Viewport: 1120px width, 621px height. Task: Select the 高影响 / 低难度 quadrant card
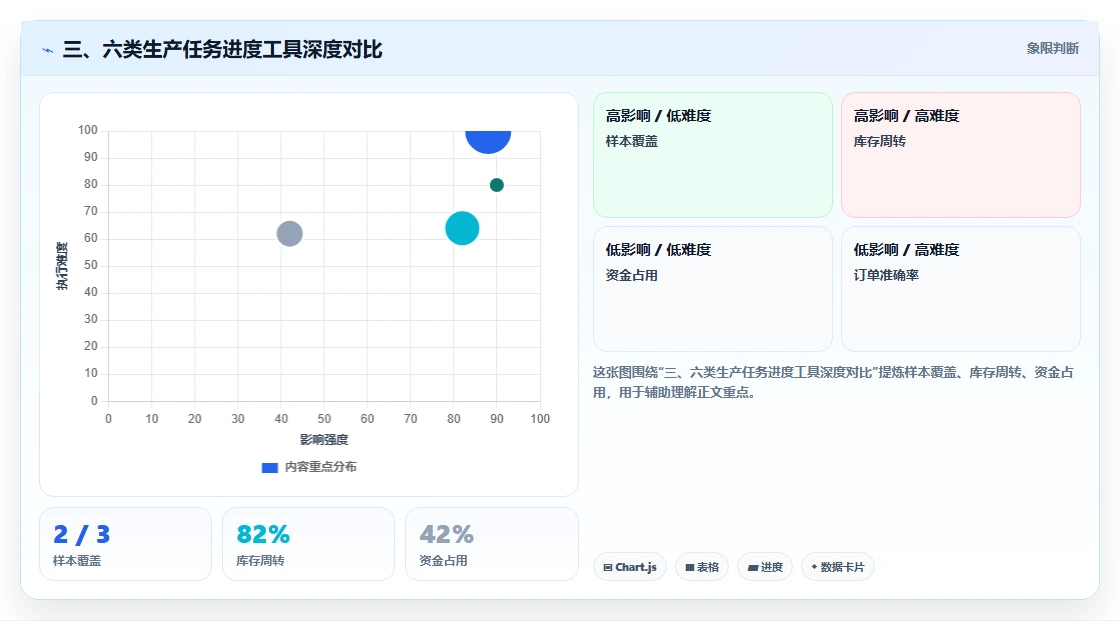(x=713, y=154)
